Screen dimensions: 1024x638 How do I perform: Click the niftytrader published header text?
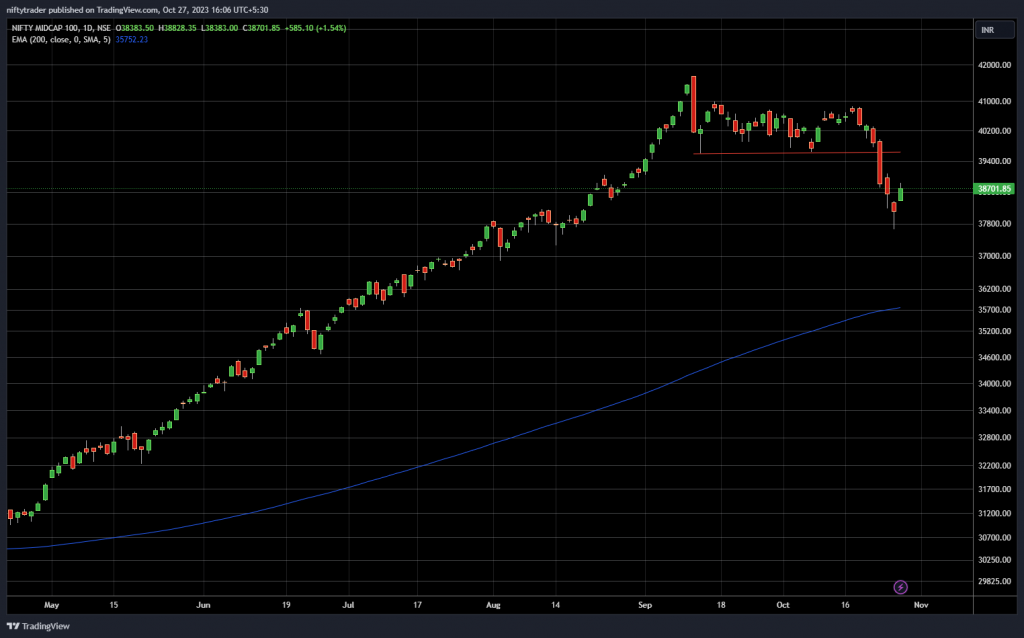(137, 10)
